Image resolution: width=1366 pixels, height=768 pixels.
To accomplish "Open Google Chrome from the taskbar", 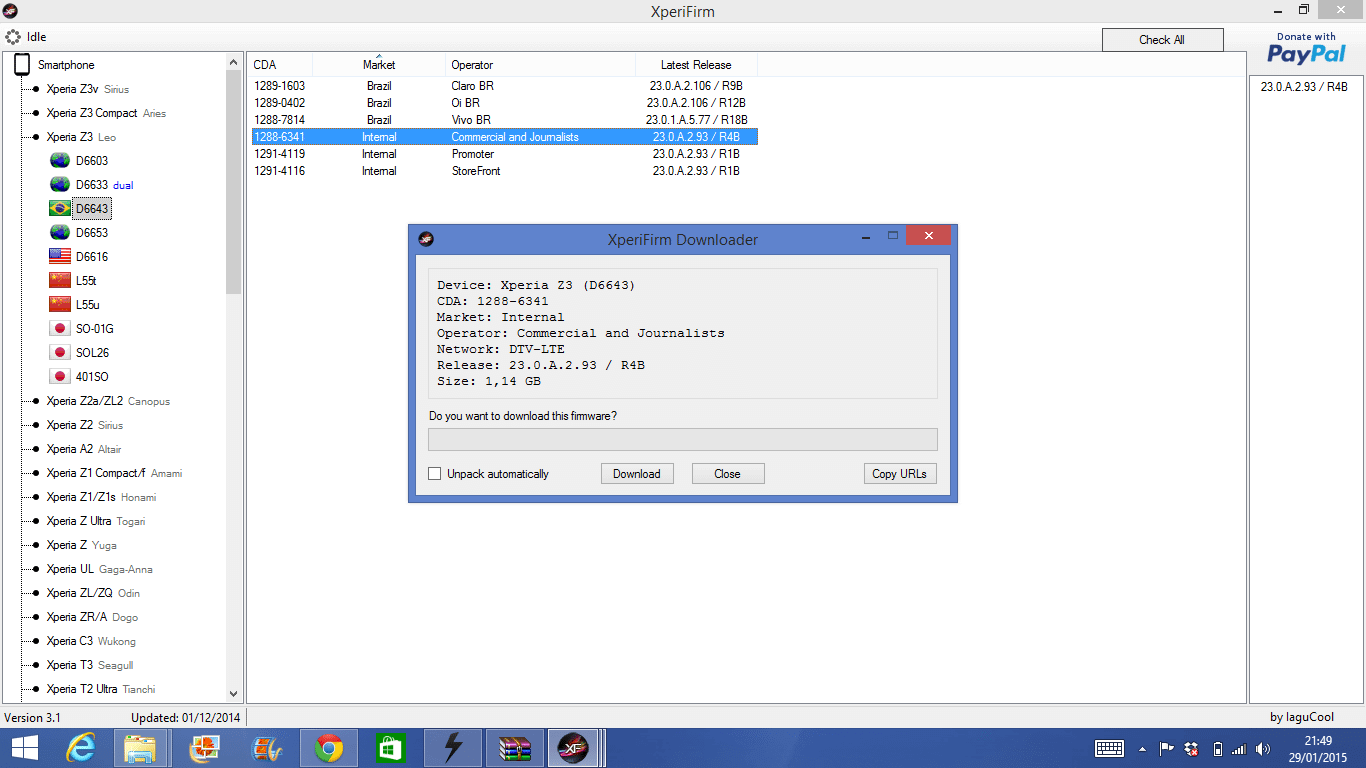I will 329,747.
